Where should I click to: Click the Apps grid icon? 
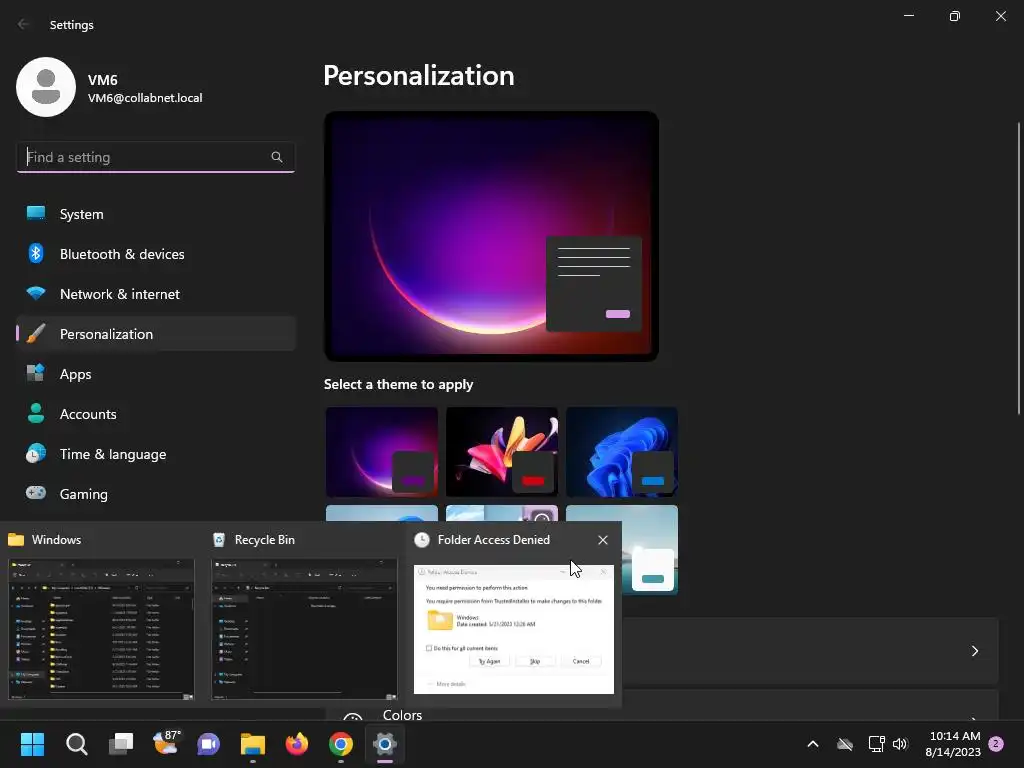[x=36, y=373]
